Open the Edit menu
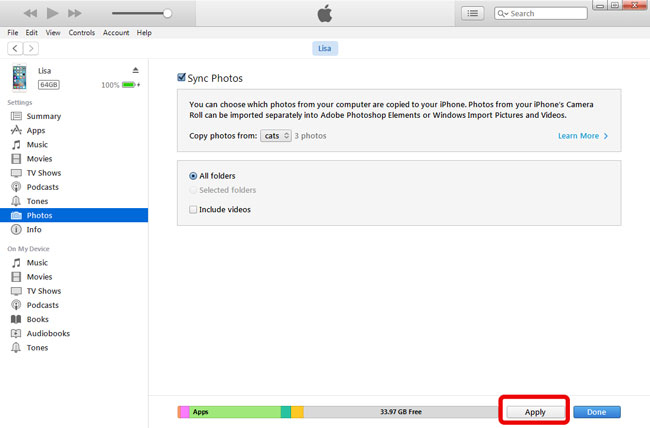The image size is (650, 428). click(x=32, y=32)
